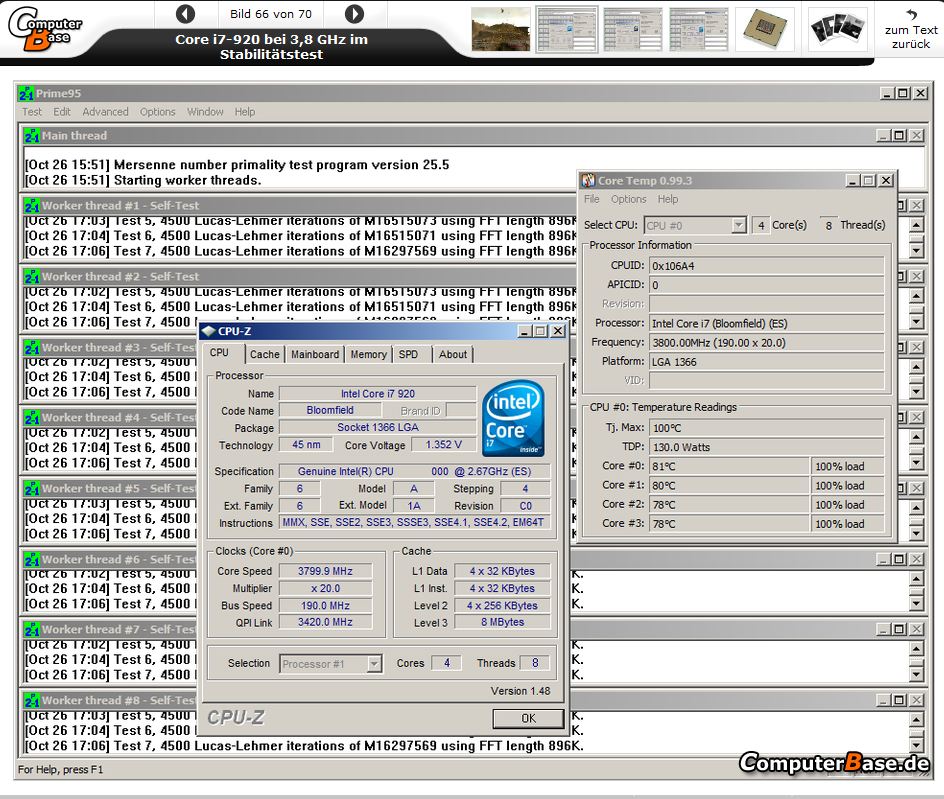Image resolution: width=944 pixels, height=799 pixels.
Task: Switch to the Memory tab in CPU-Z
Action: (x=368, y=355)
